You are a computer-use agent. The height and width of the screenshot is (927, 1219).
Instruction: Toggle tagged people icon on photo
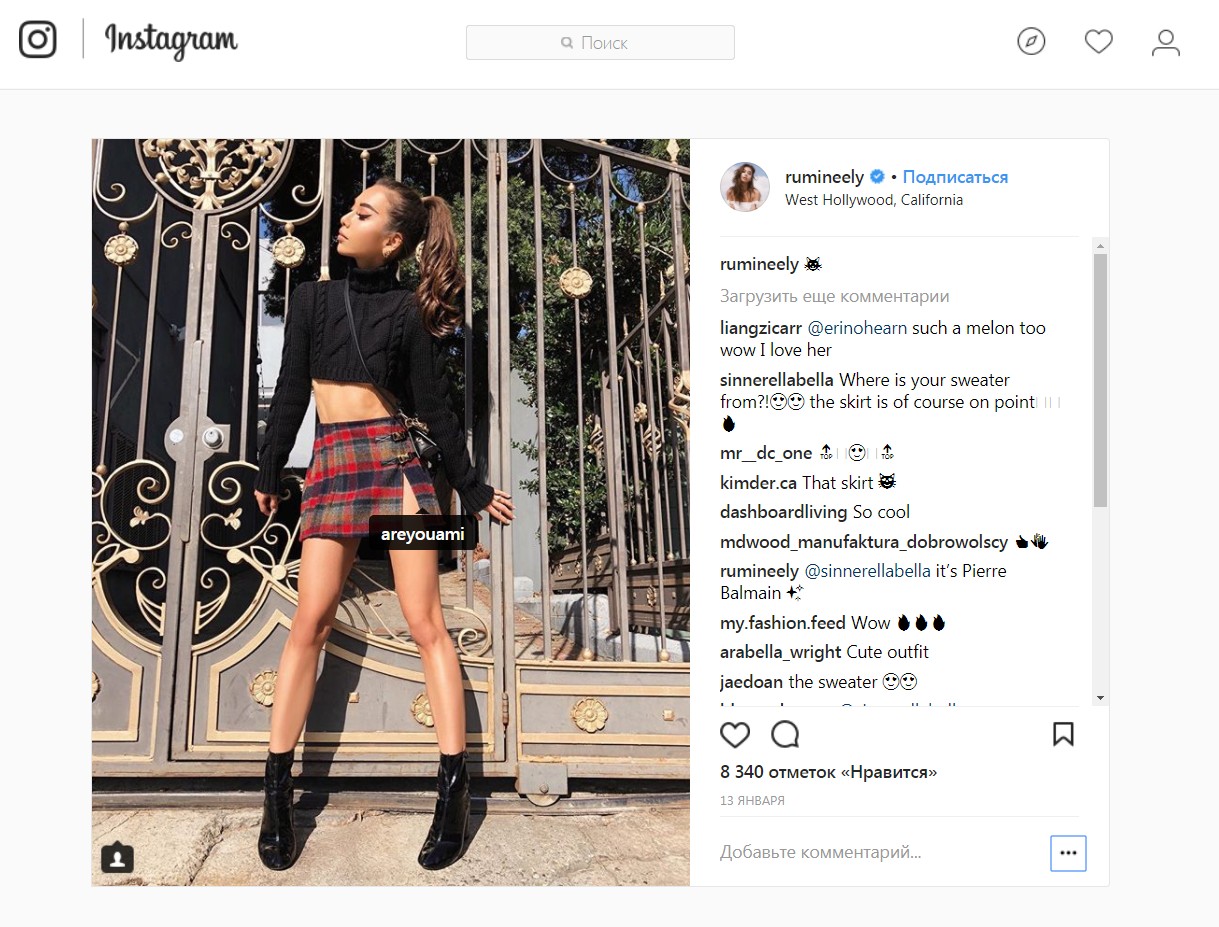[x=117, y=858]
